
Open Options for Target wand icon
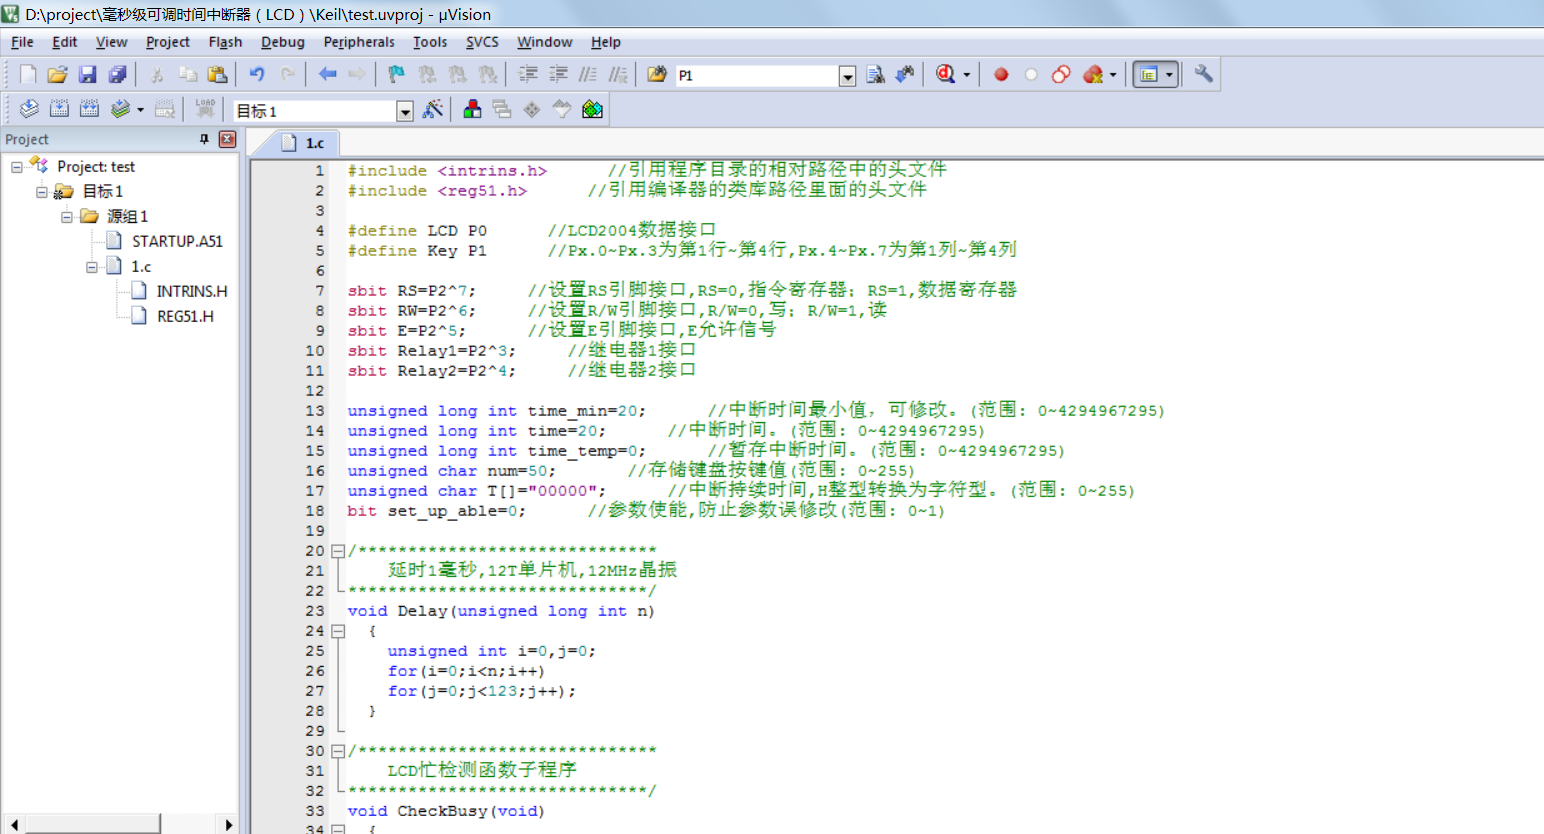433,109
